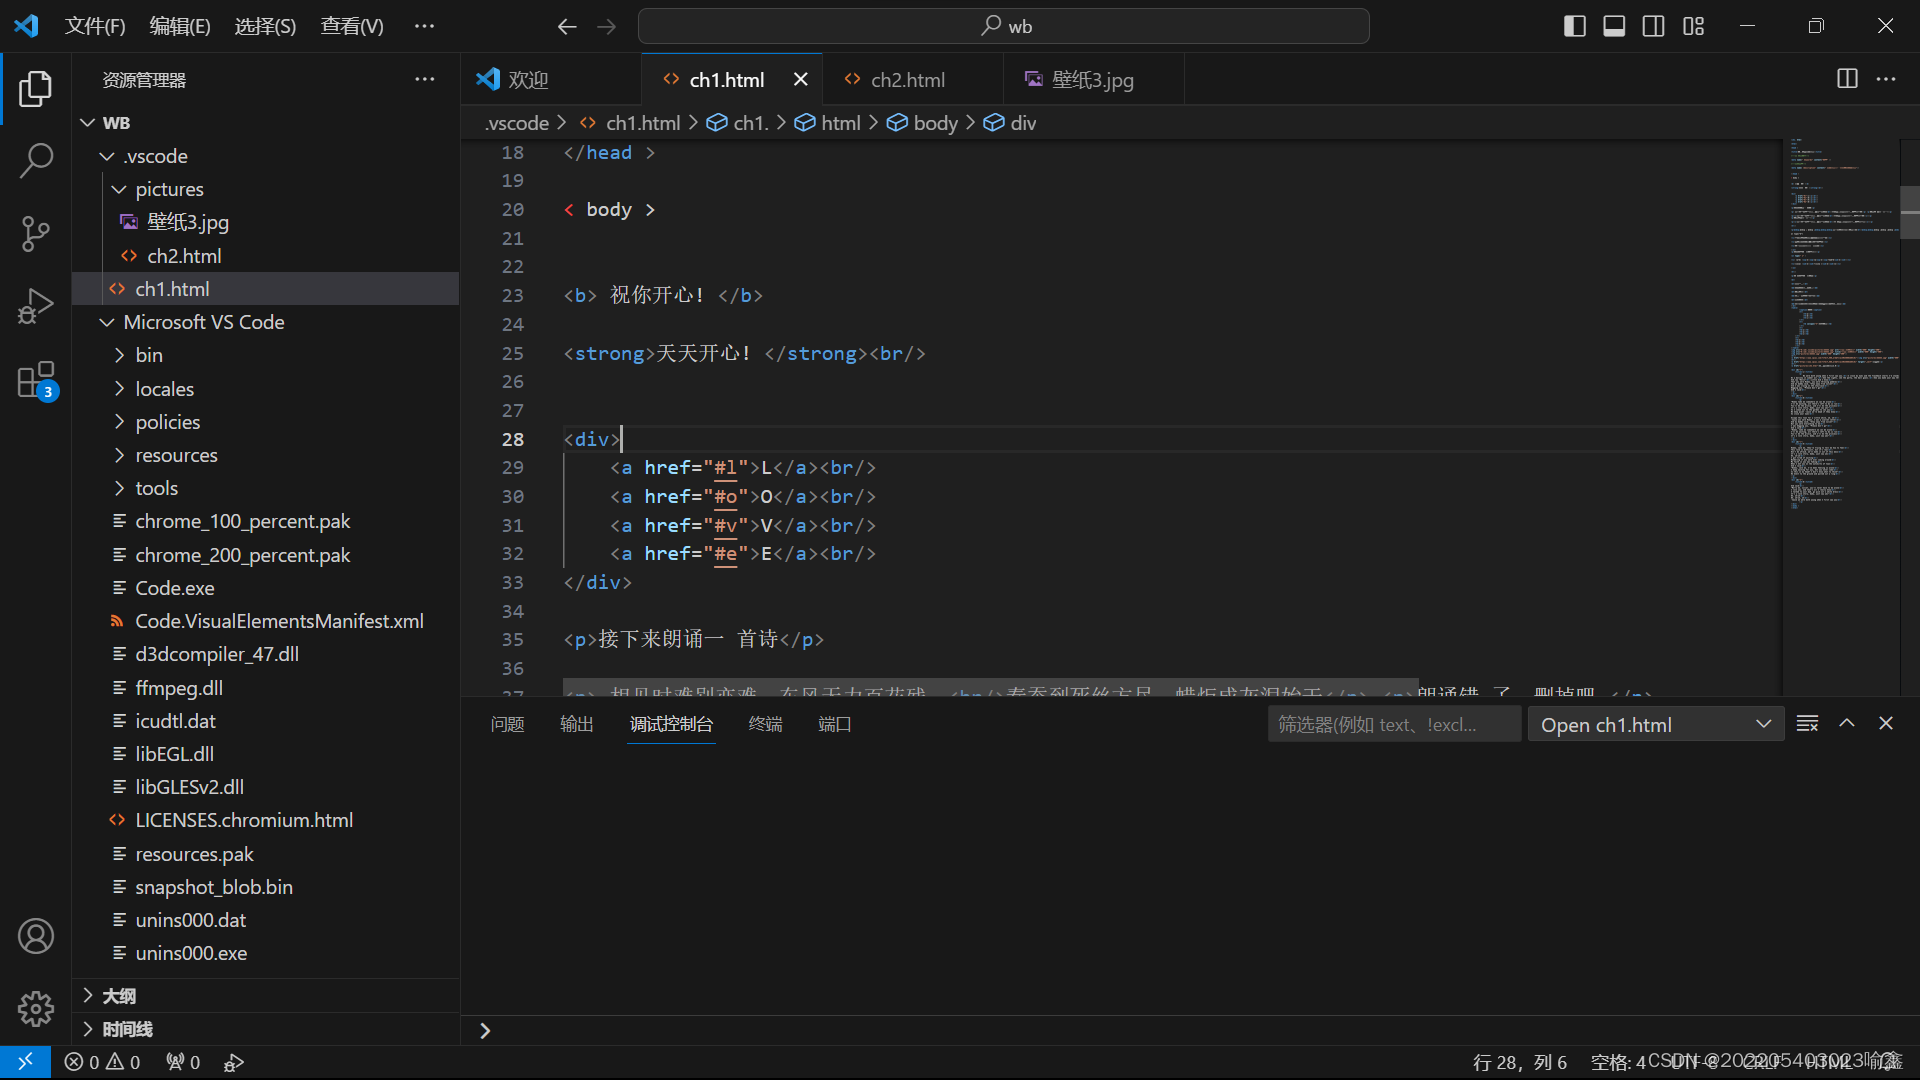Open the 终端 panel tab
Screen dimensions: 1920x1080
765,724
